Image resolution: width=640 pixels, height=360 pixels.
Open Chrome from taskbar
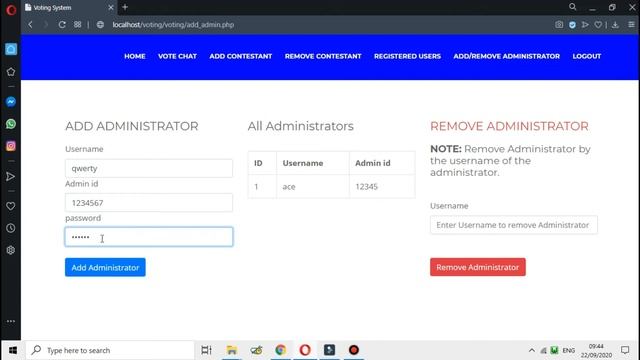[x=280, y=350]
